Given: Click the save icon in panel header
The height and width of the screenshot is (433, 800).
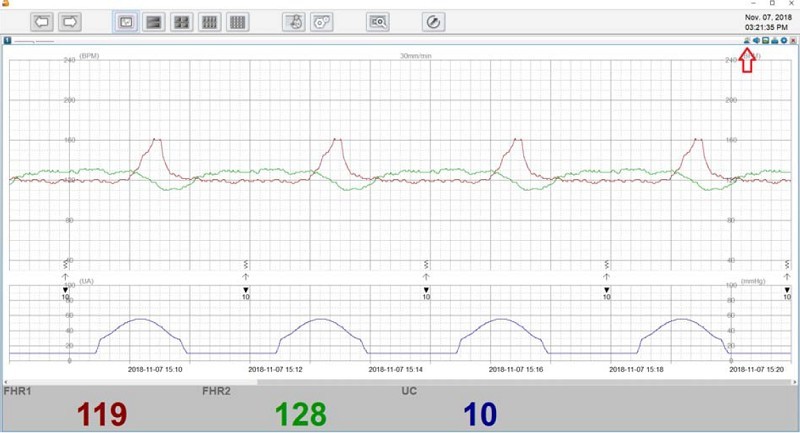Looking at the screenshot, I should tap(765, 41).
